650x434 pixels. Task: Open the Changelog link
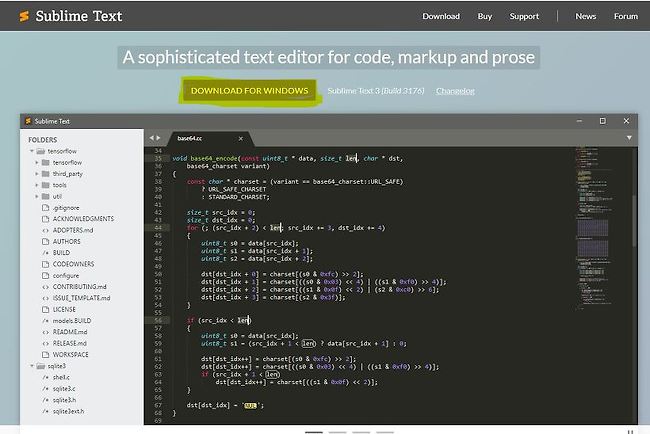pos(455,91)
